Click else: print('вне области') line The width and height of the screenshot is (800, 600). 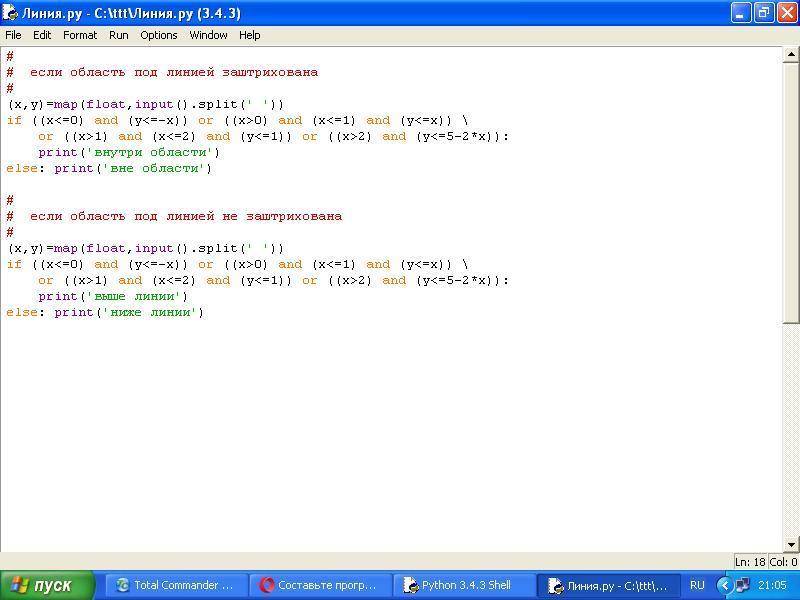point(109,168)
